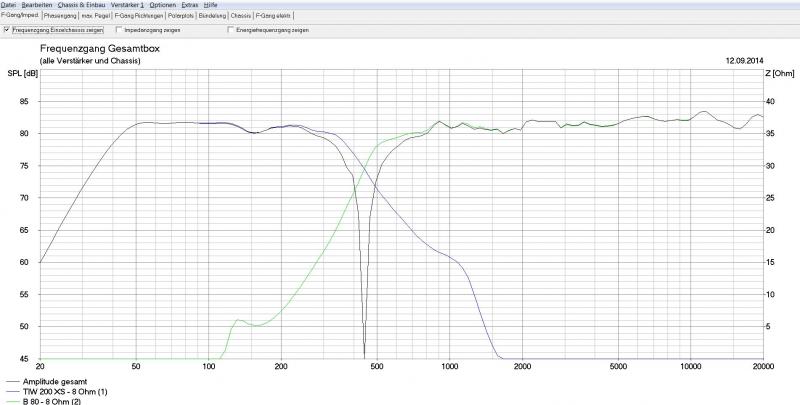Switch to the Chassis tab
Image resolution: width=800 pixels, height=405 pixels.
(241, 17)
